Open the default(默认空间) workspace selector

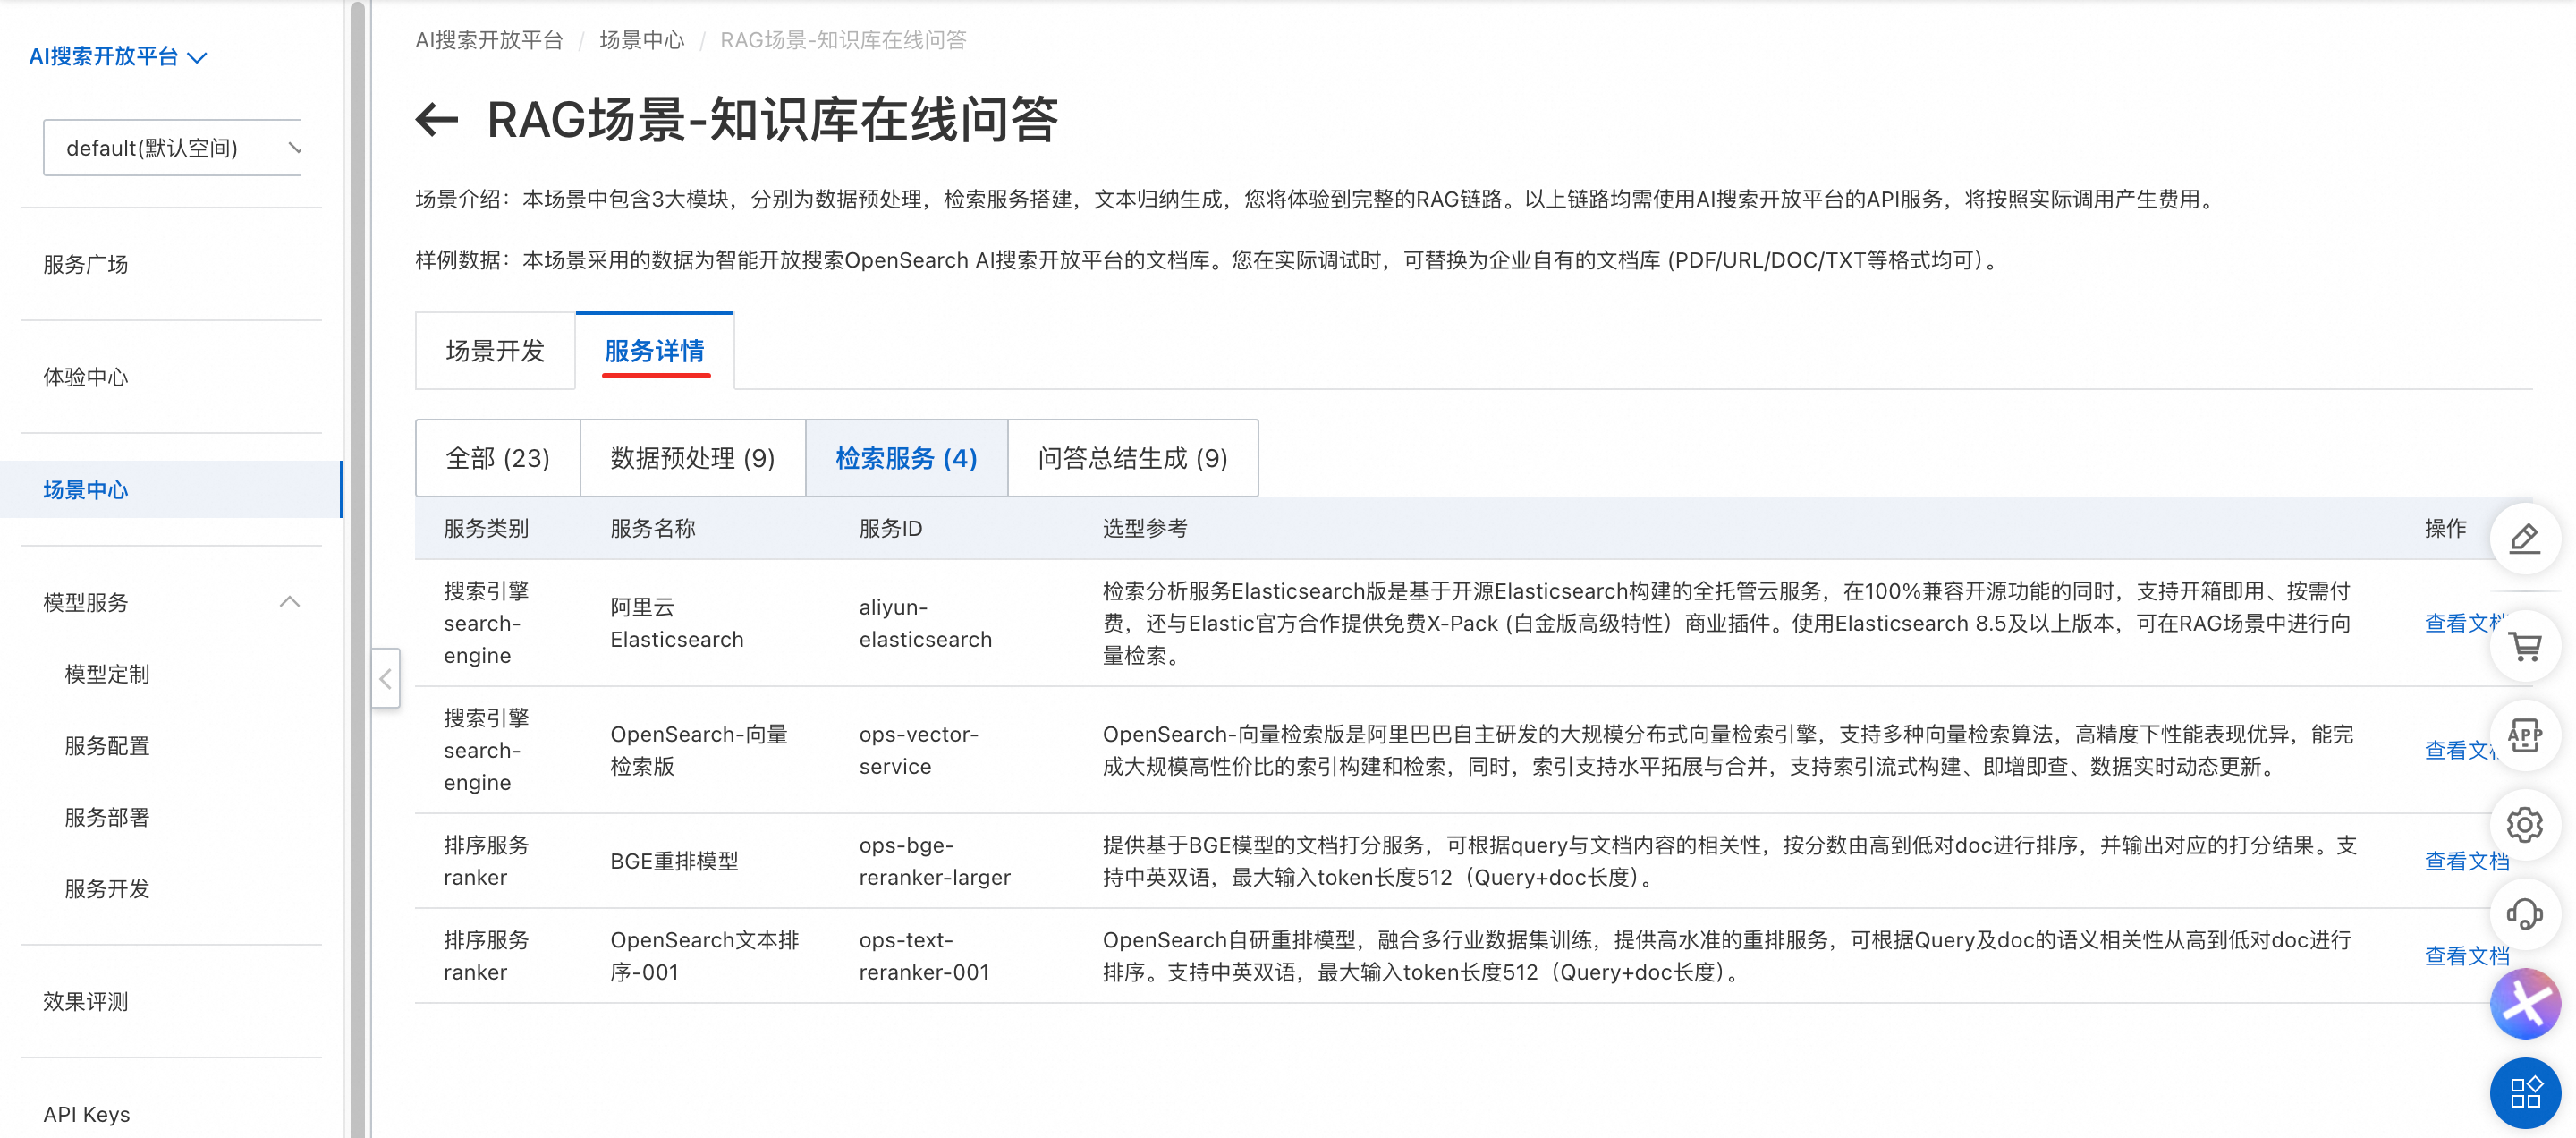172,148
